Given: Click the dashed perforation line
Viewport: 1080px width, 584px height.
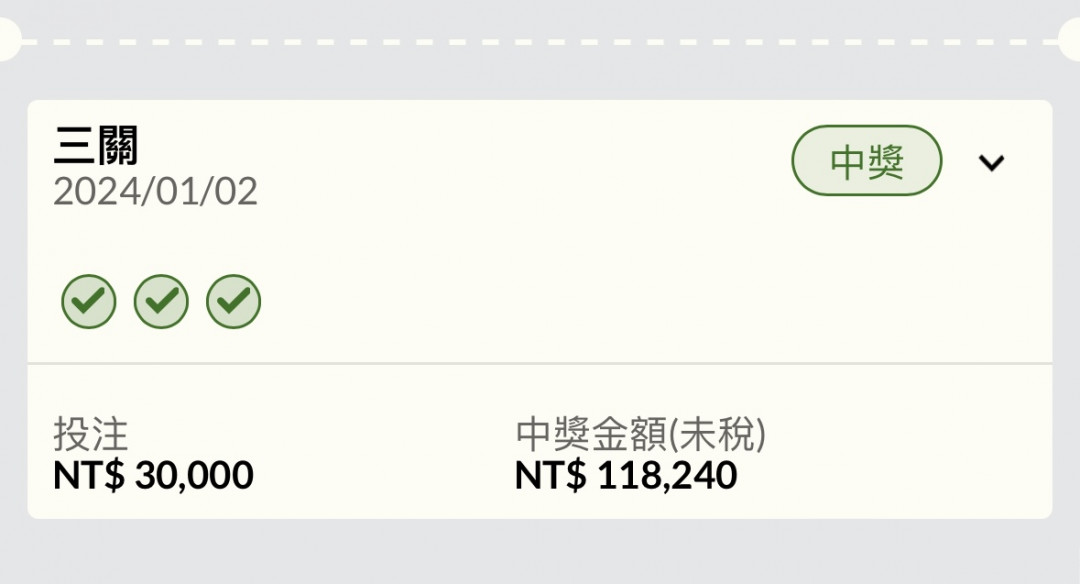Looking at the screenshot, I should (x=540, y=42).
